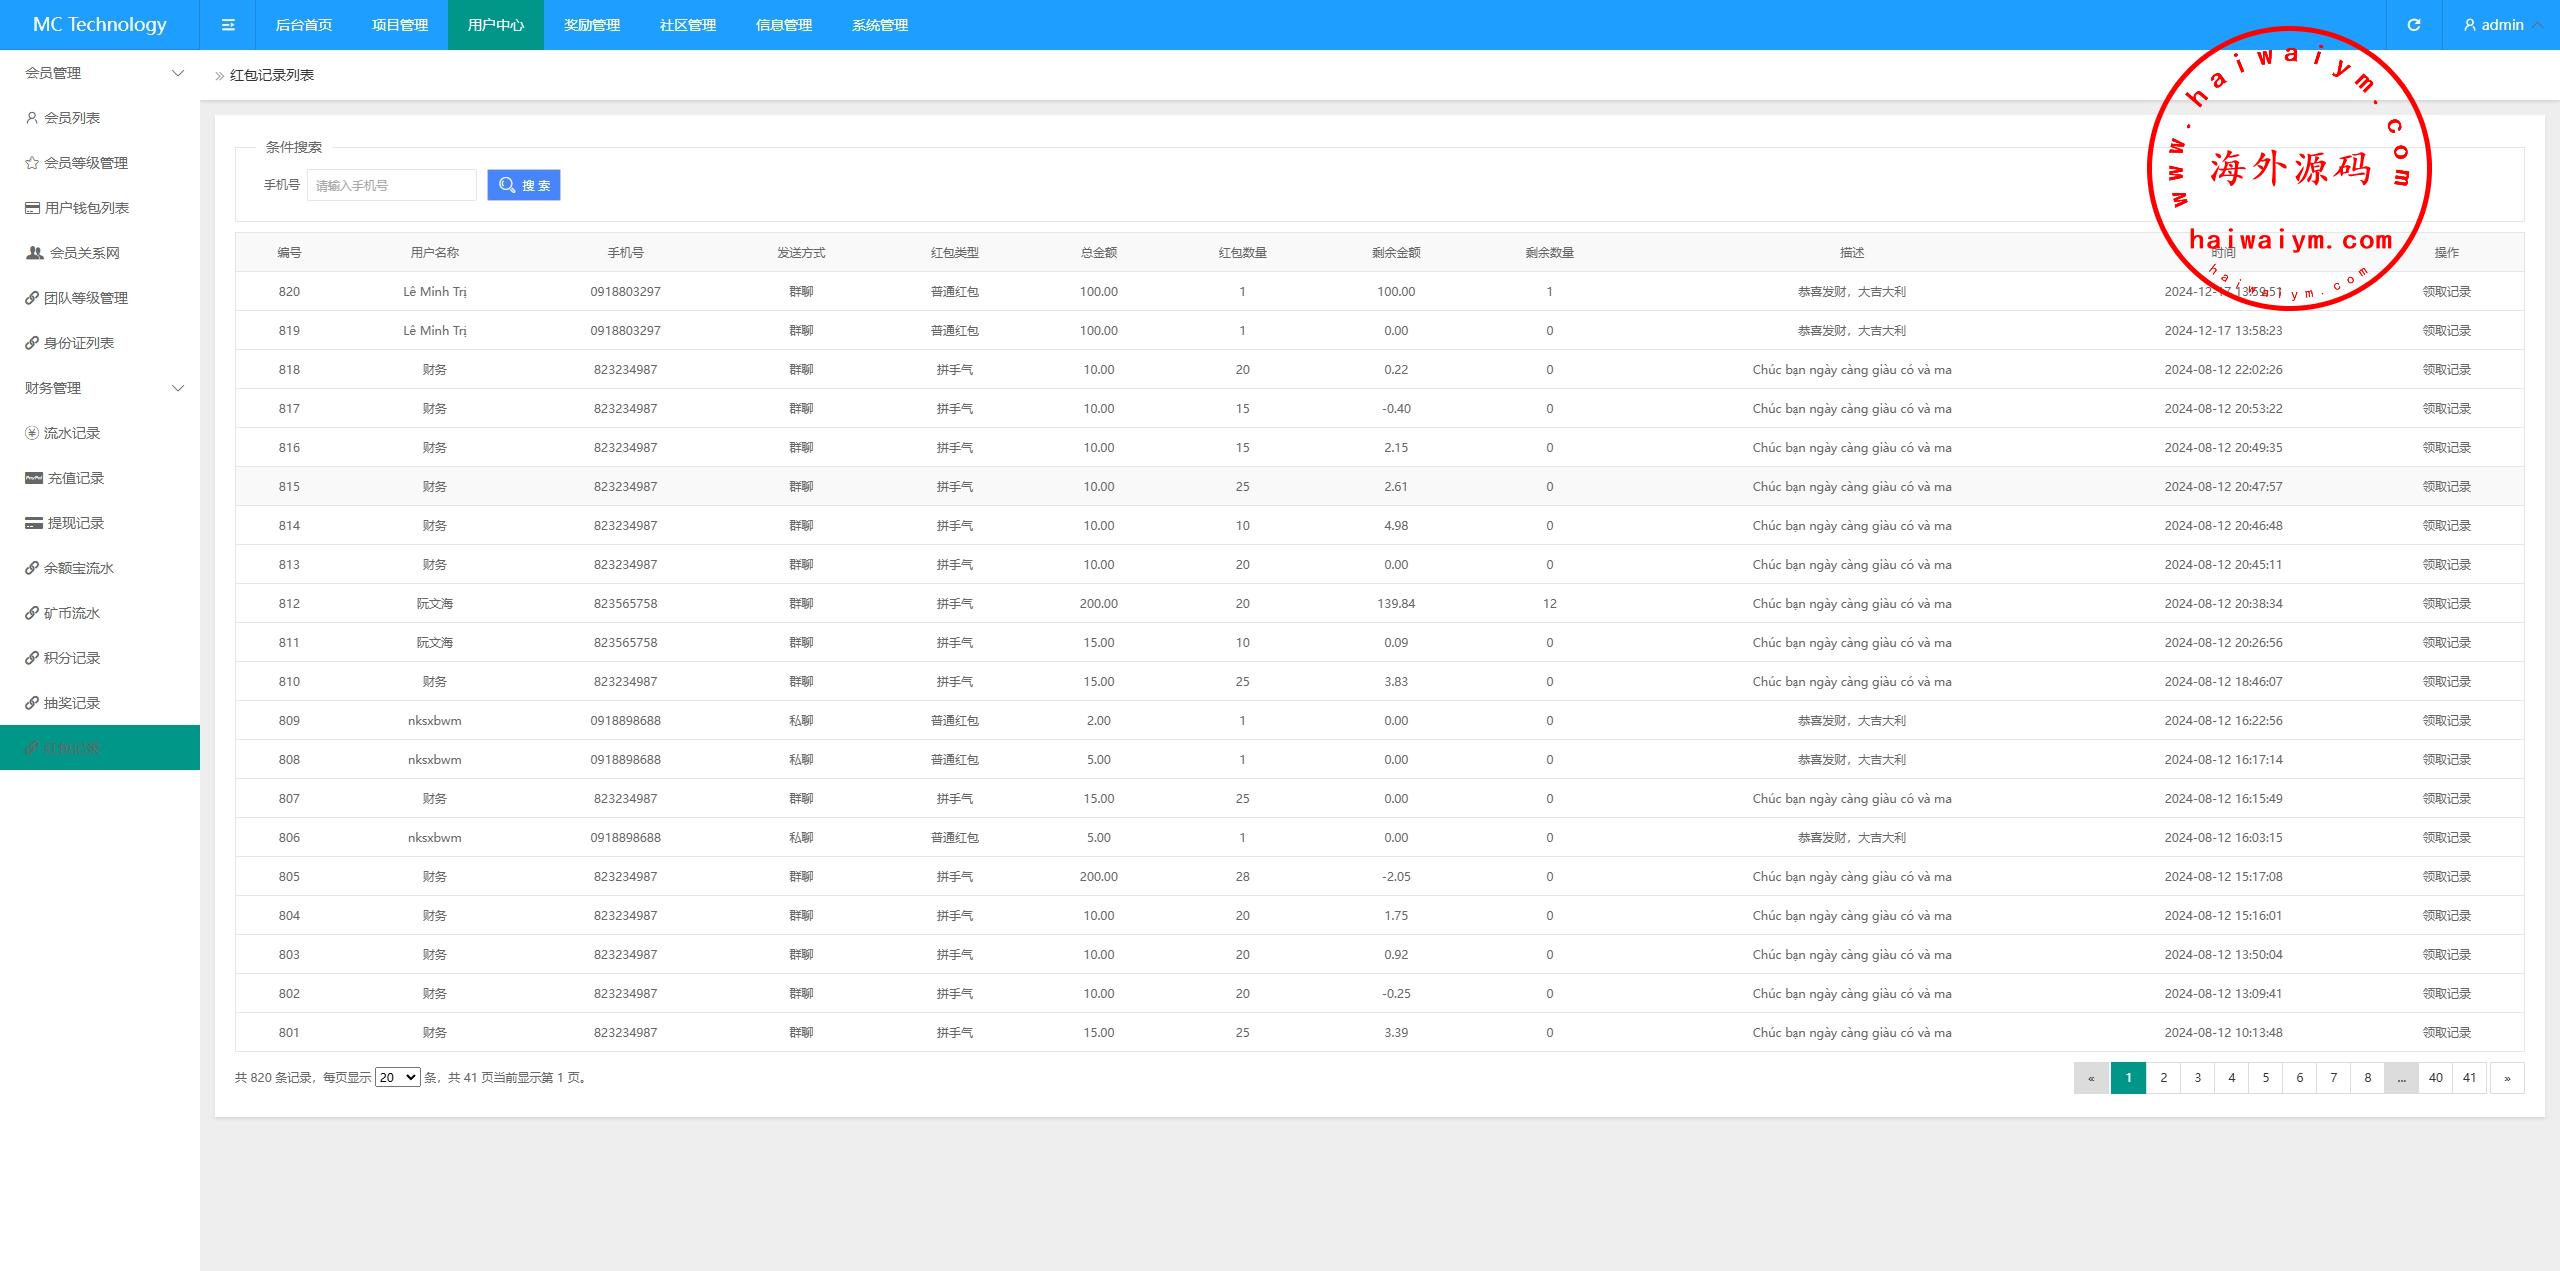The image size is (2560, 1271).
Task: Click the sidebar collapse hamburger icon
Action: pyautogui.click(x=228, y=25)
